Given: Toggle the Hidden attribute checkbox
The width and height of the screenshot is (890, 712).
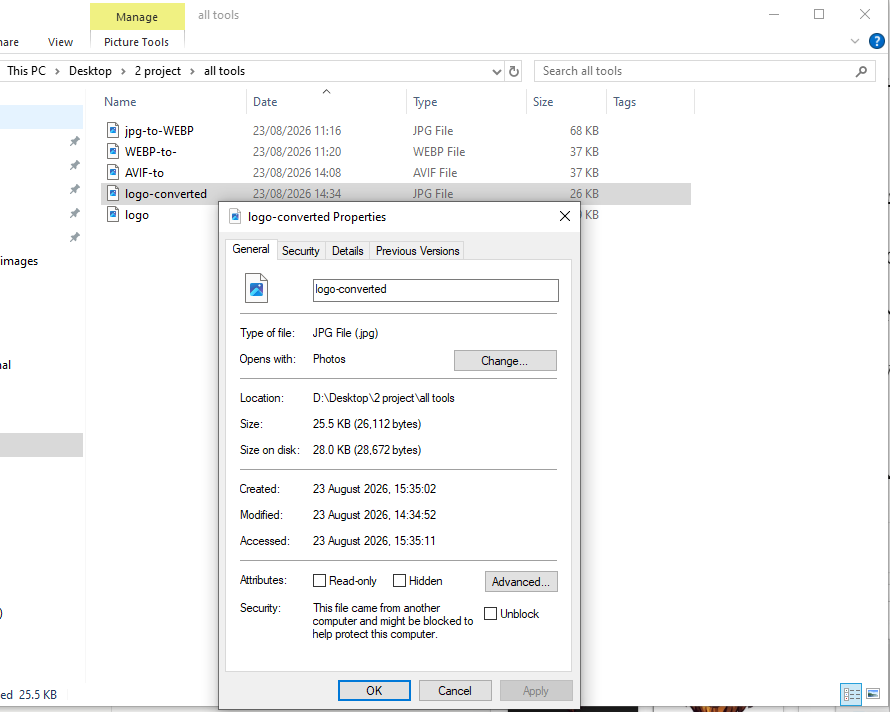Looking at the screenshot, I should tap(400, 581).
